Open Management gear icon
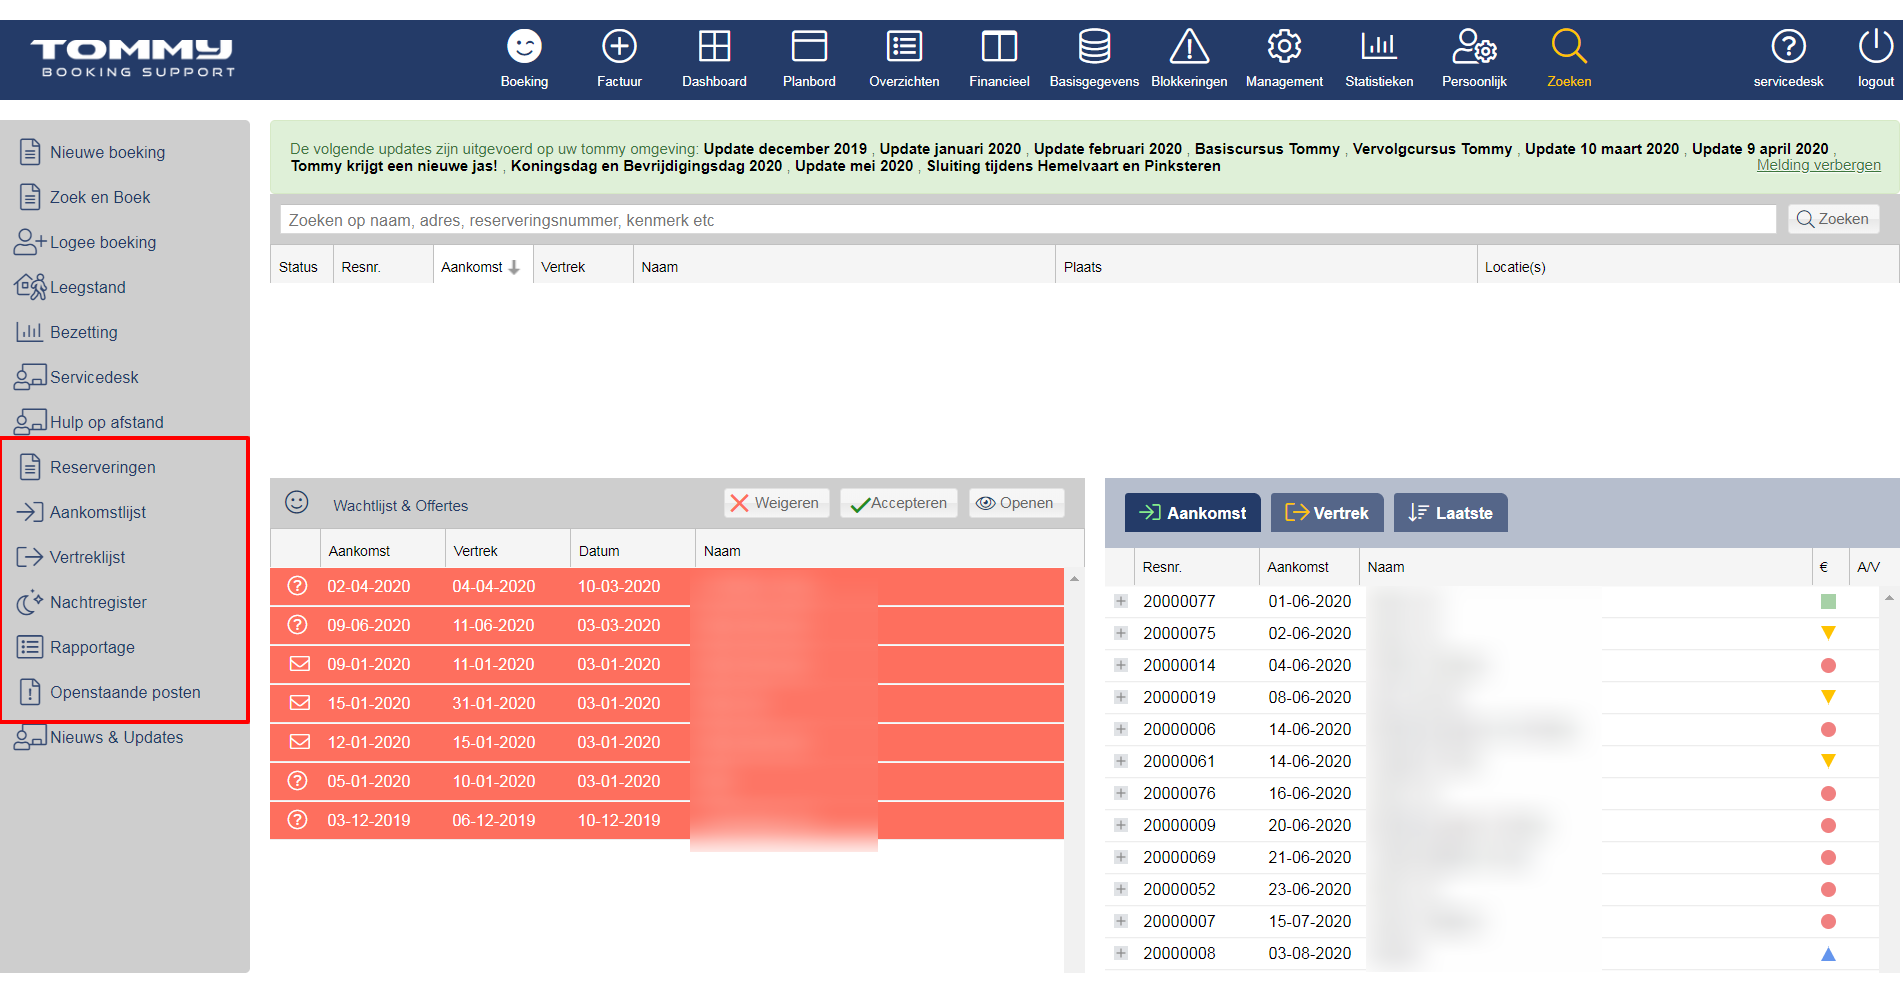1903x993 pixels. pos(1284,46)
